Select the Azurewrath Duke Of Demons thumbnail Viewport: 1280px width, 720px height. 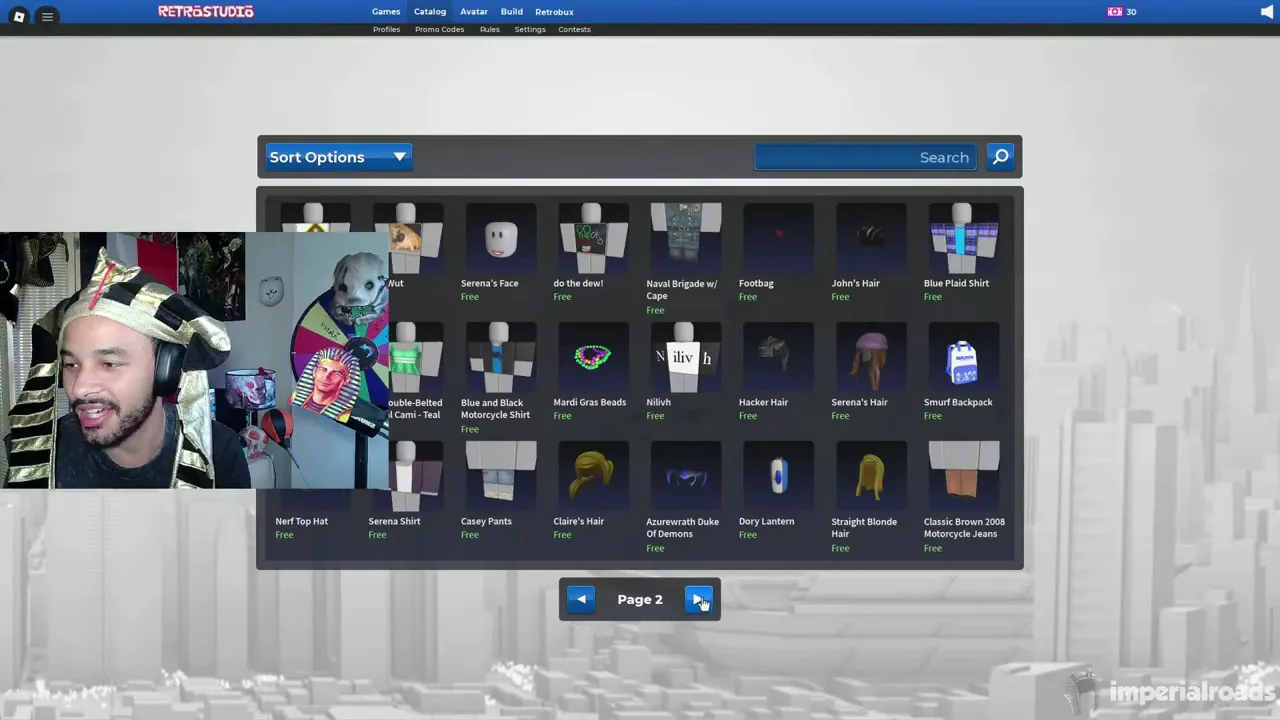point(685,476)
